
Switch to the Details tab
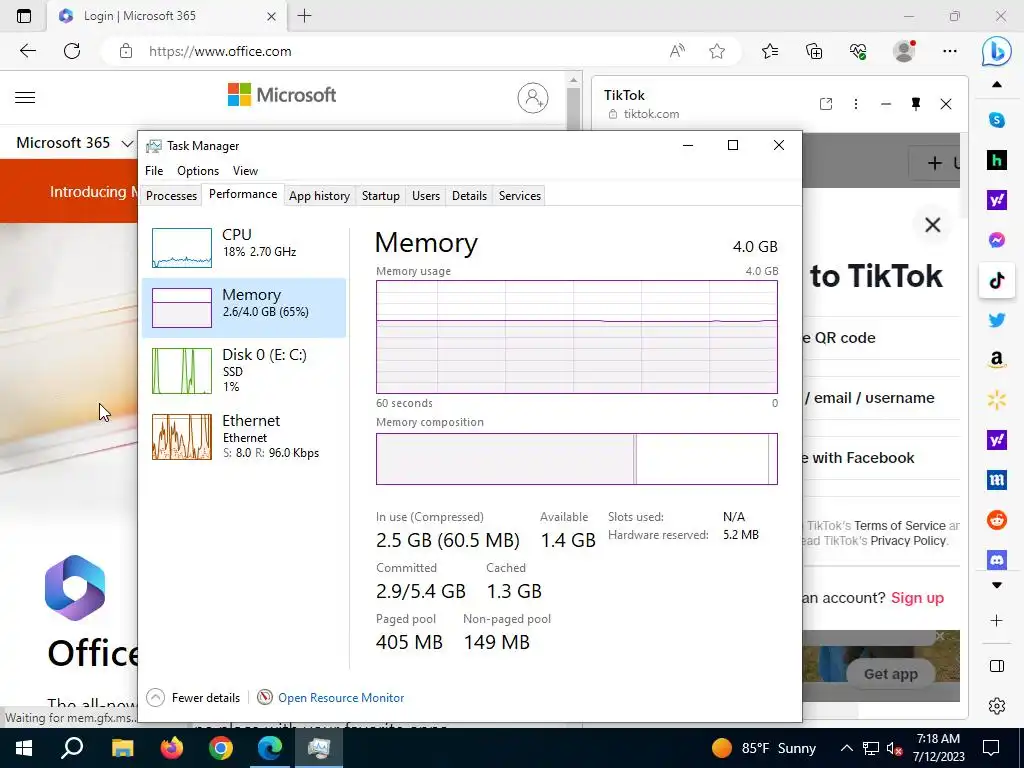click(470, 196)
